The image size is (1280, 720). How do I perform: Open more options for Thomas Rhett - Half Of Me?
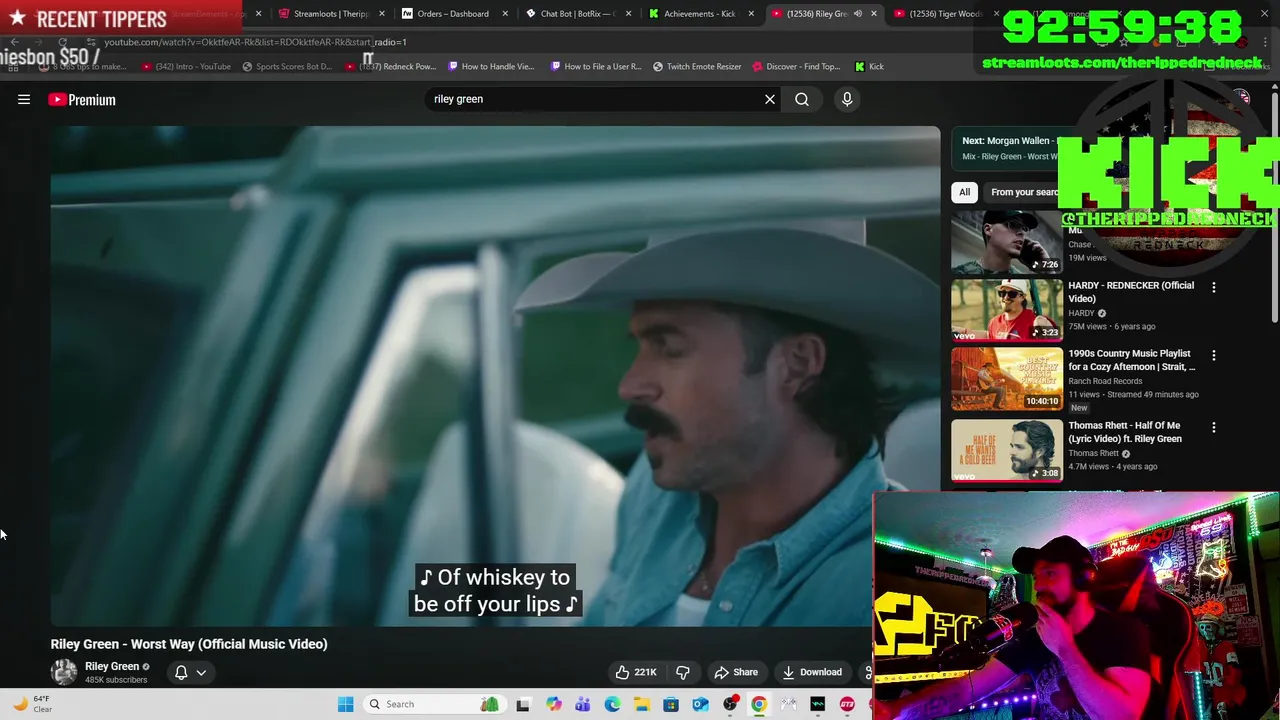click(1214, 428)
